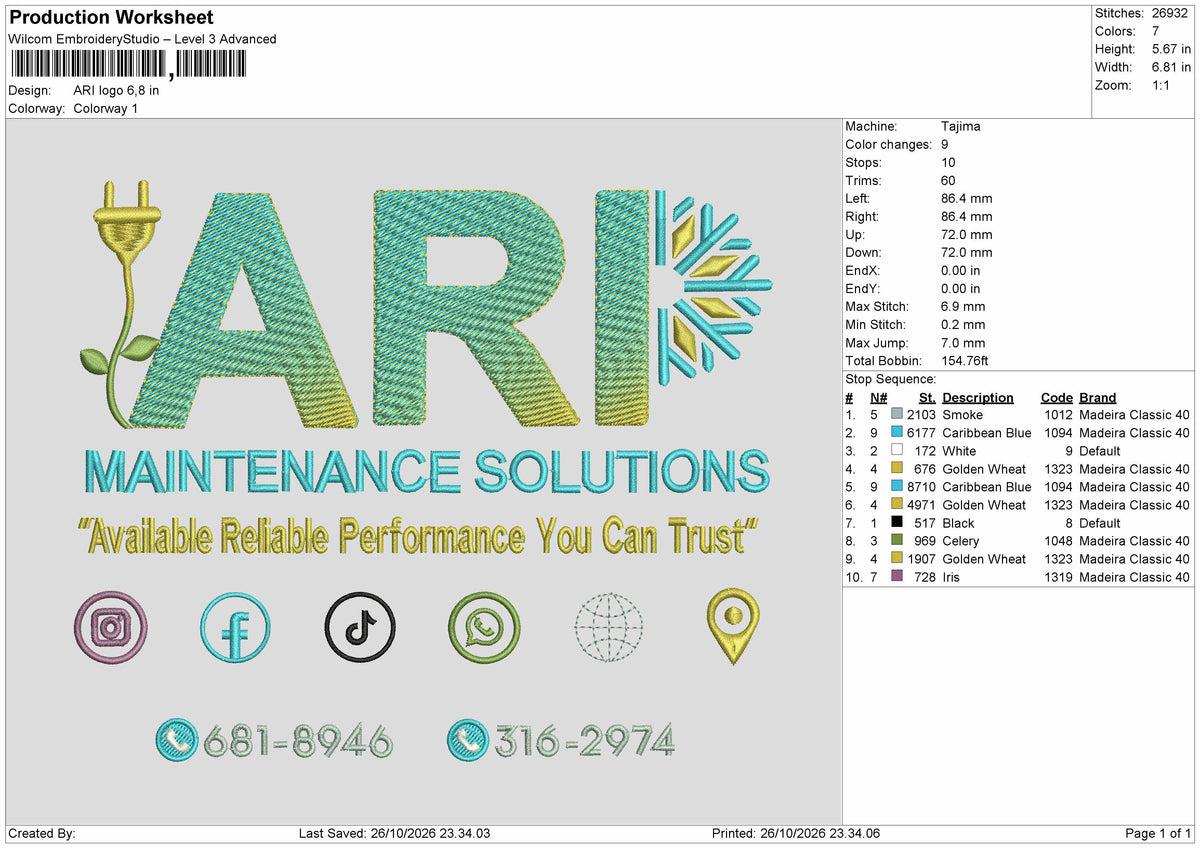The height and width of the screenshot is (848, 1200).
Task: Click 'Default' brand in the White row
Action: [1100, 451]
